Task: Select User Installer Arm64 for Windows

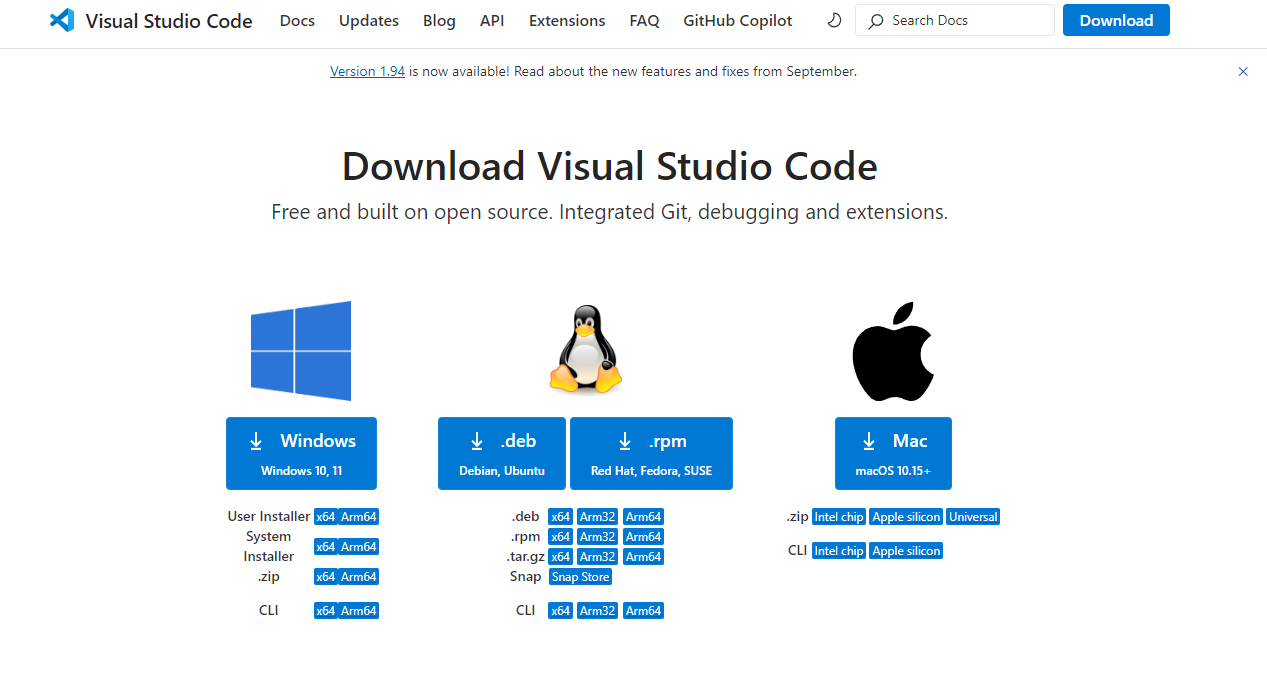Action: click(358, 517)
